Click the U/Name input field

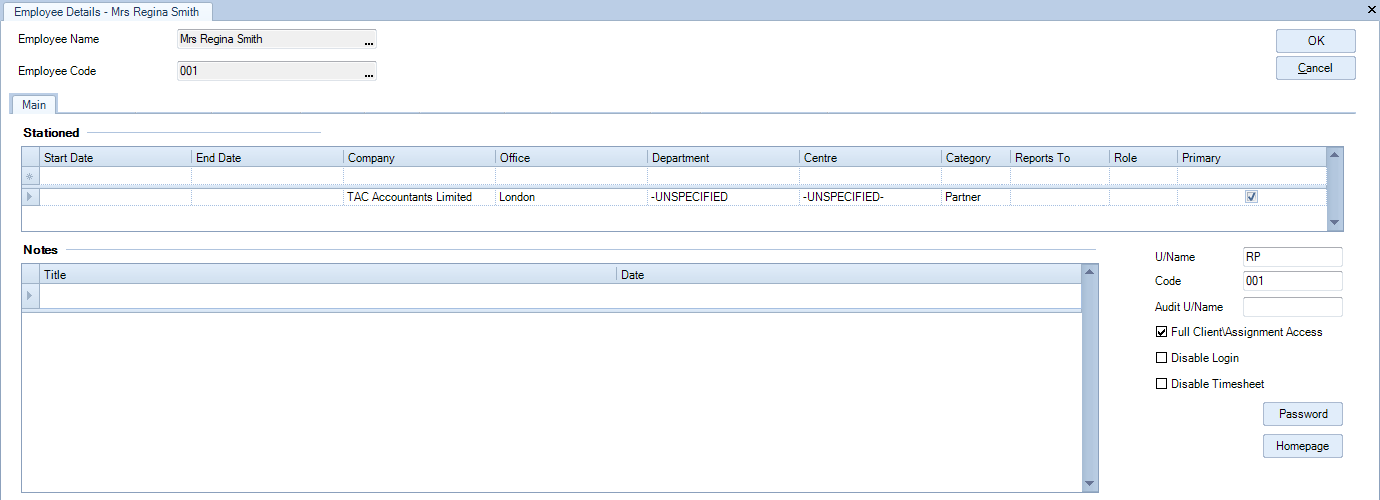tap(1292, 257)
